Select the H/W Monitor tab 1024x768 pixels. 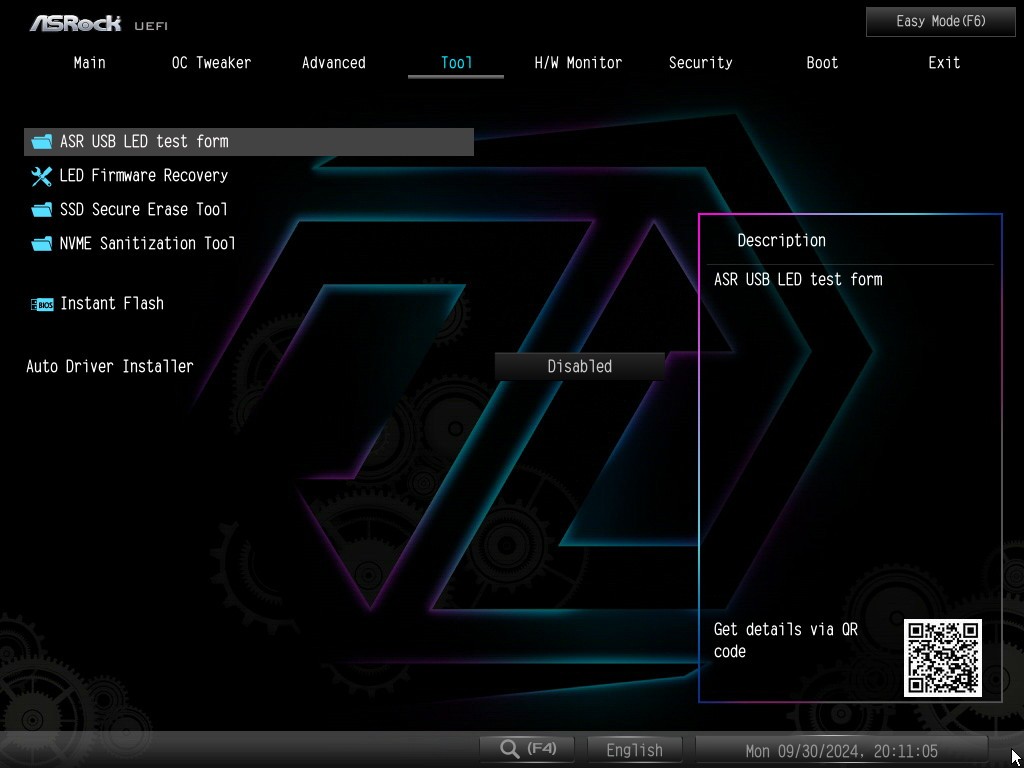pos(578,63)
